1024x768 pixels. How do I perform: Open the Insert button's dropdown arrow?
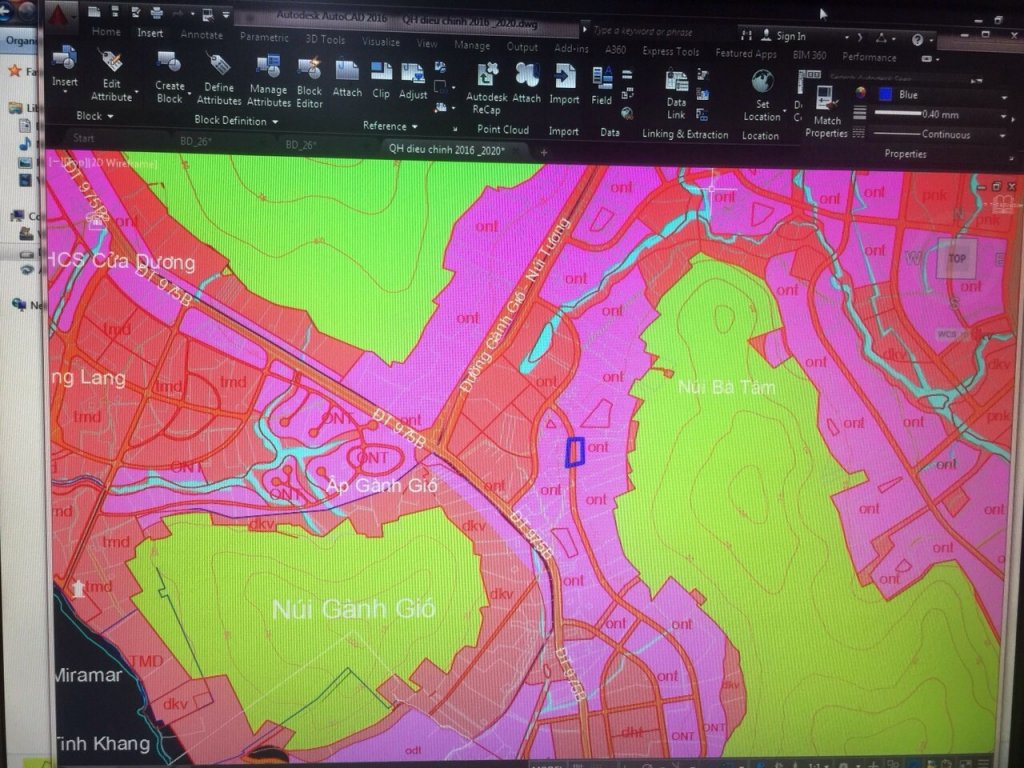pos(65,92)
